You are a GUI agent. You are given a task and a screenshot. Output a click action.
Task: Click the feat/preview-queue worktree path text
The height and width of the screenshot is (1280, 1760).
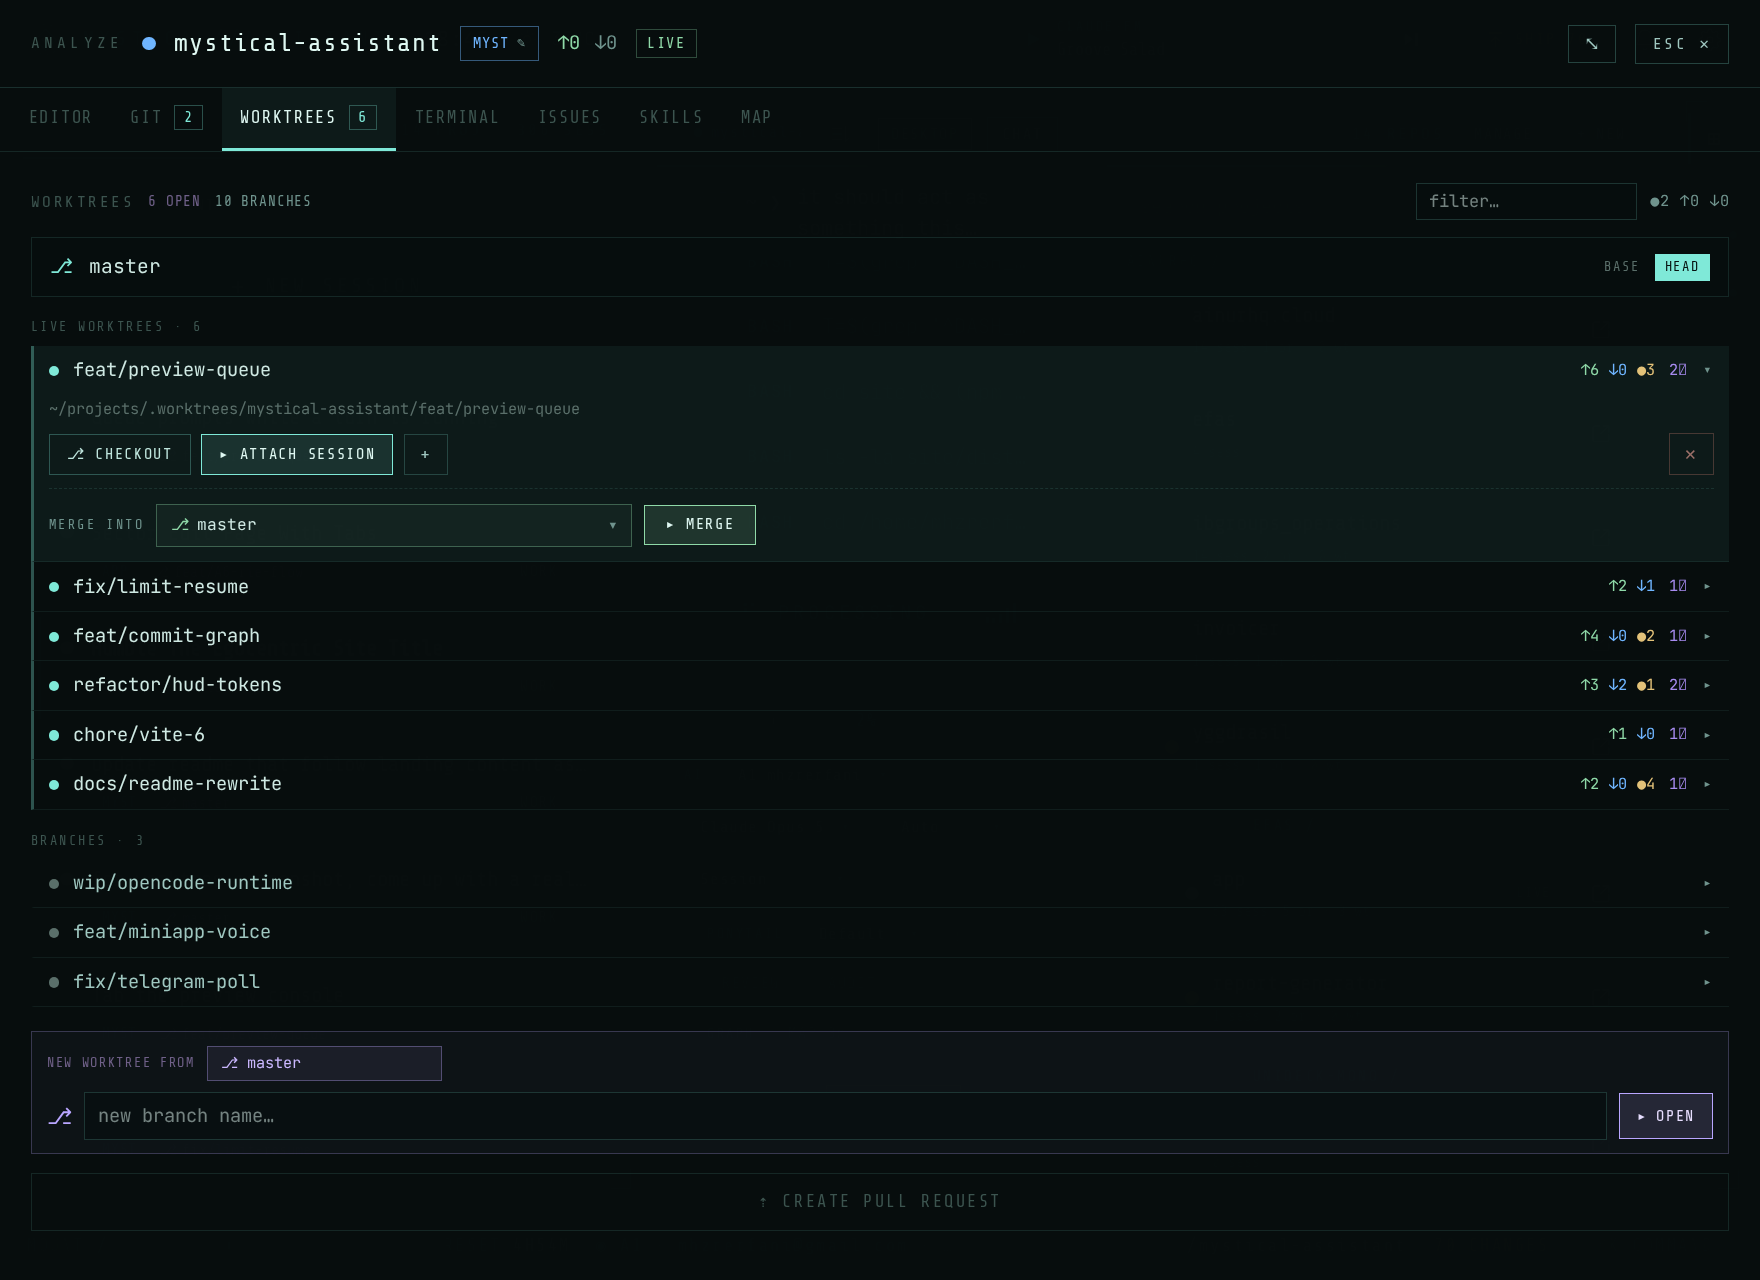[314, 409]
